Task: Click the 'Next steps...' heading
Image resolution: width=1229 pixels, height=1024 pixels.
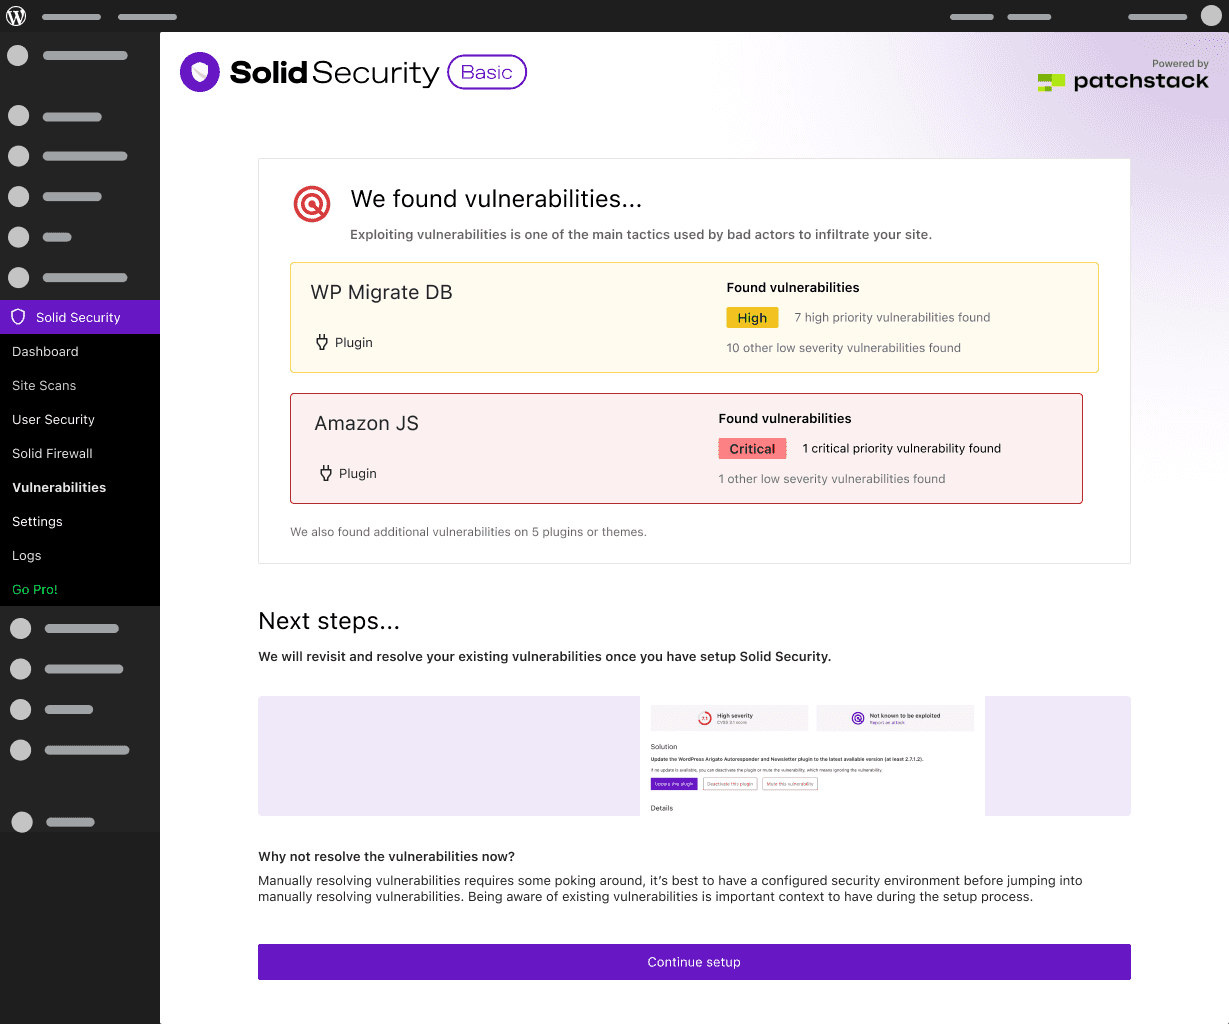Action: pos(329,621)
